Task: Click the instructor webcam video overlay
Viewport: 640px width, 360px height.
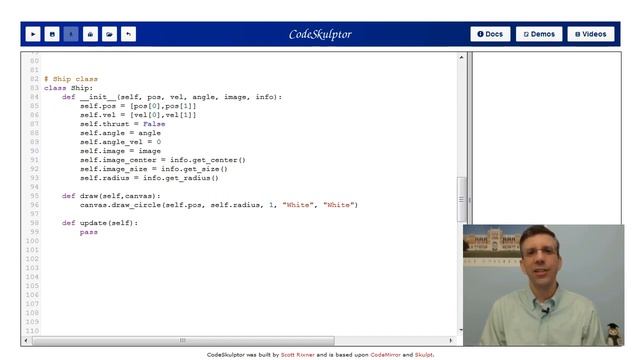Action: tap(543, 285)
